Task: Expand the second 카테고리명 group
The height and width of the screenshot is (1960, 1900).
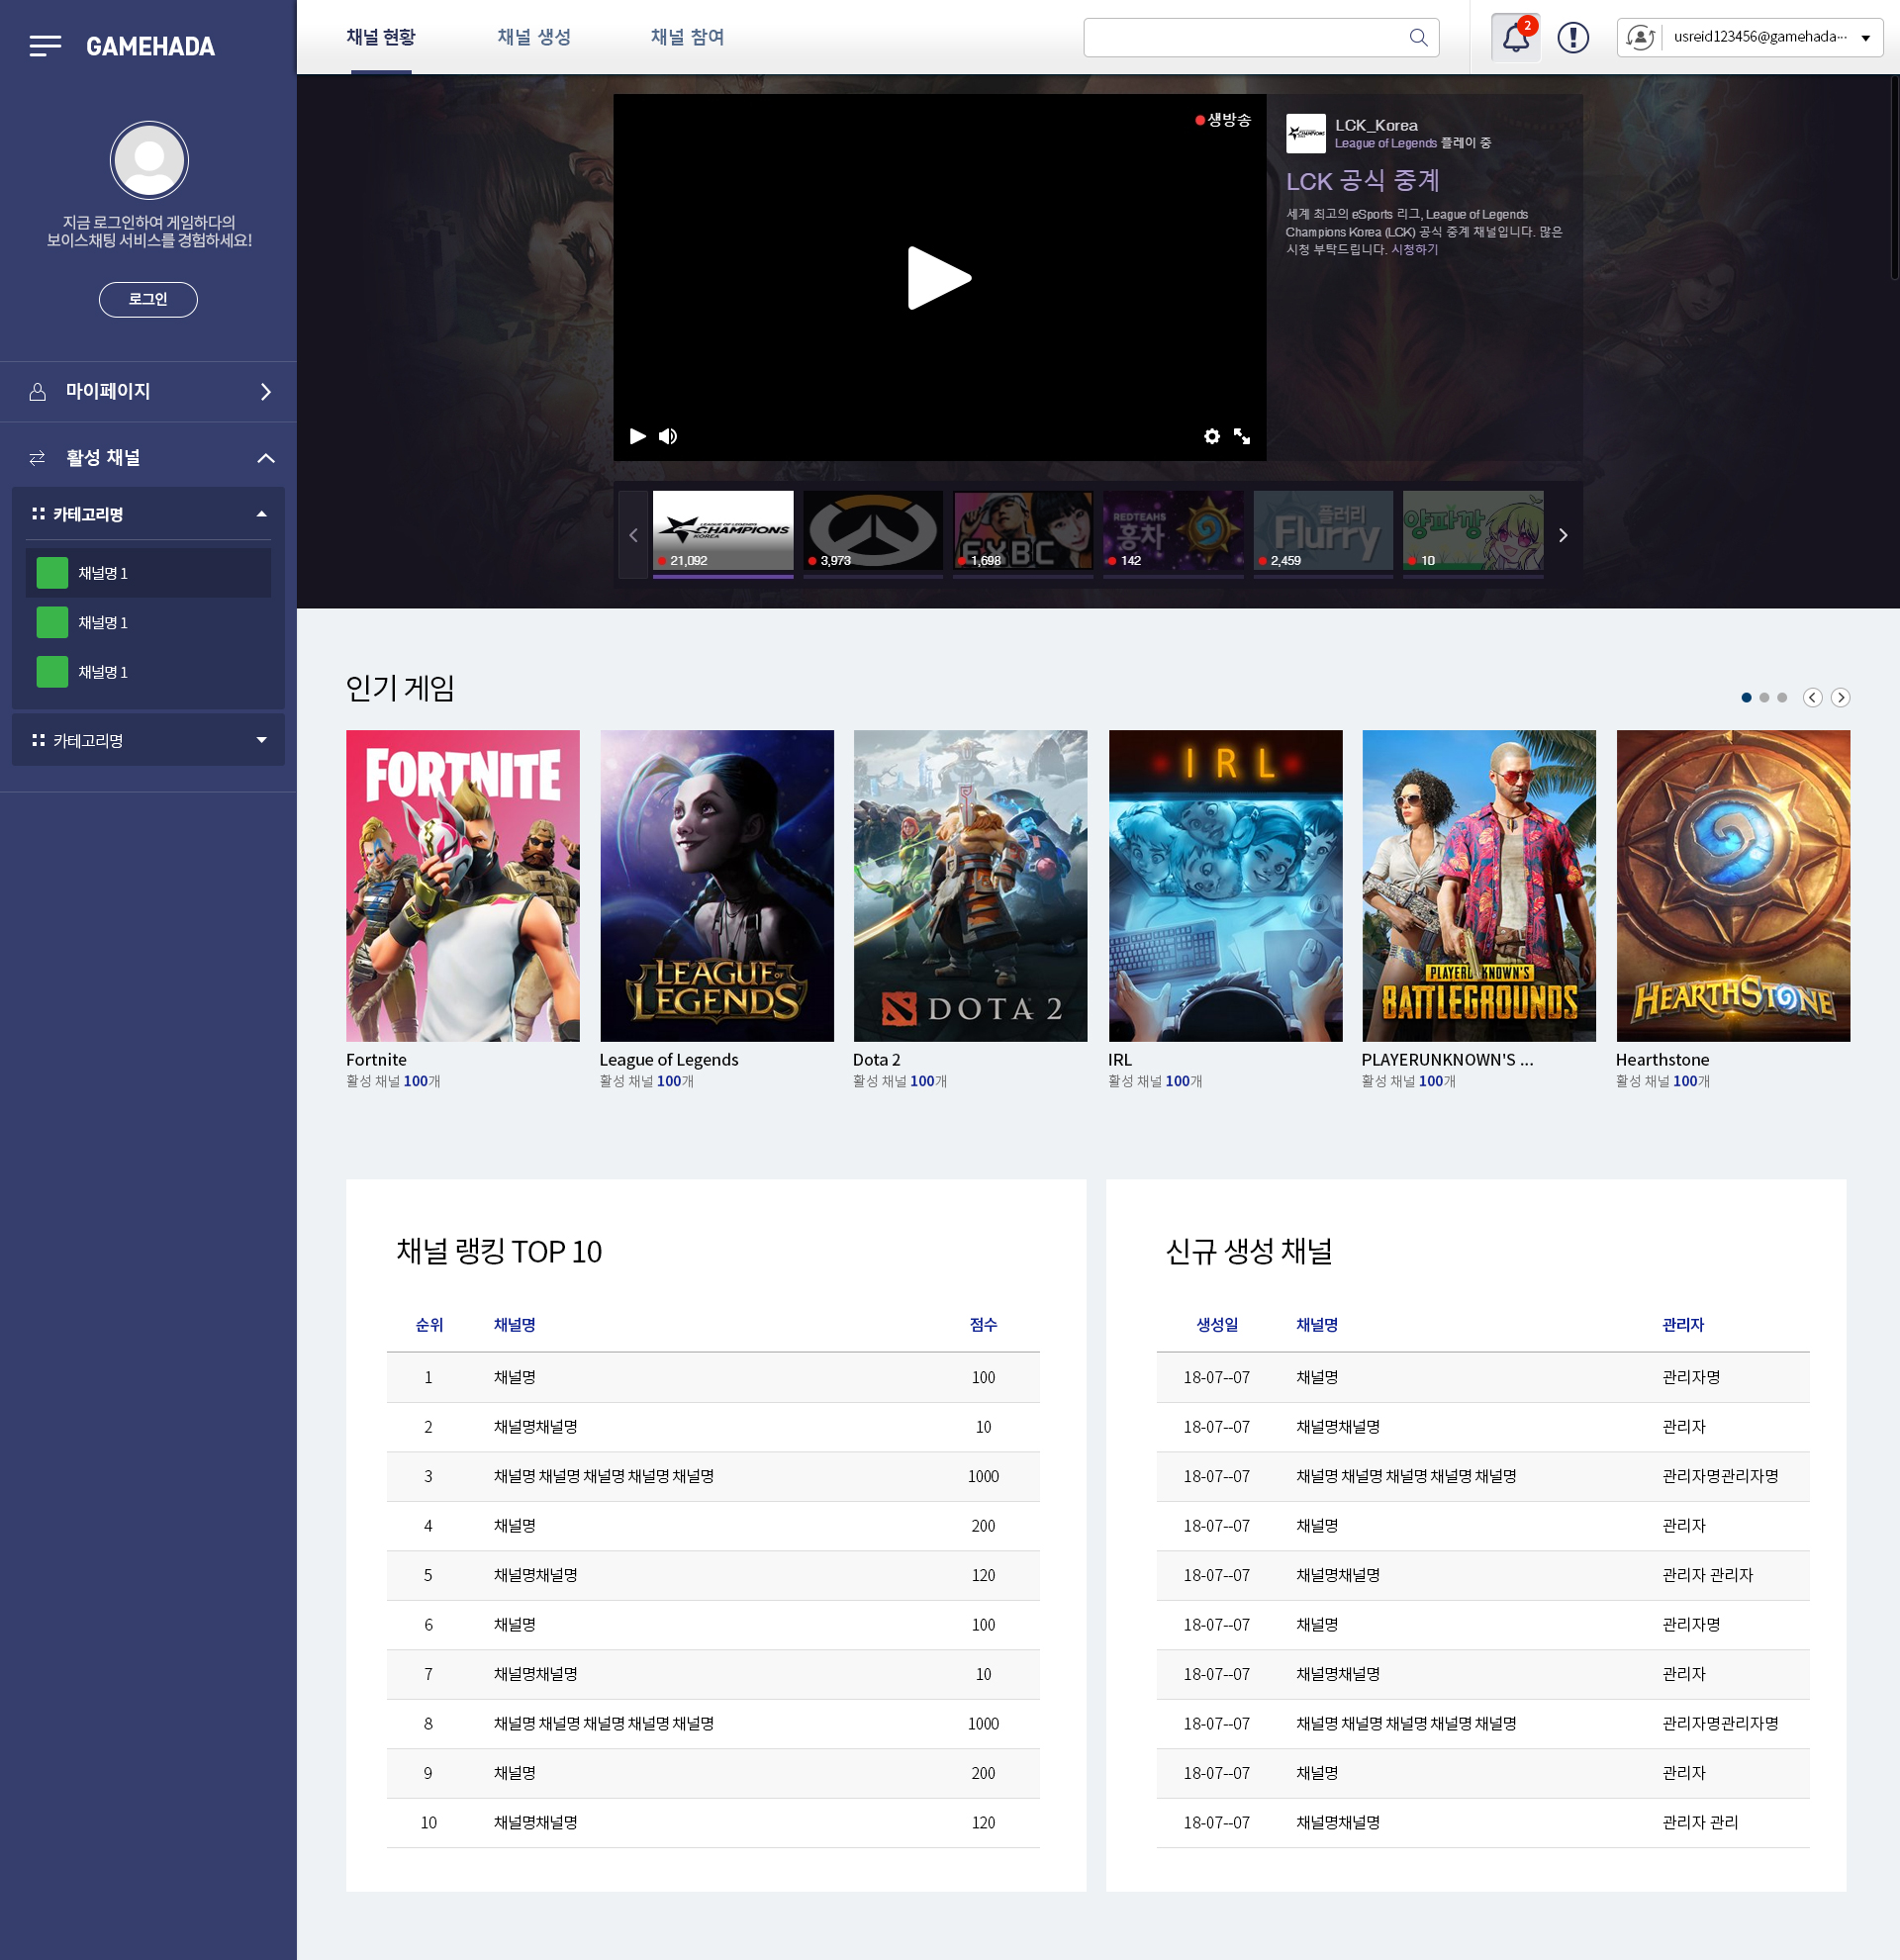Action: (x=262, y=740)
